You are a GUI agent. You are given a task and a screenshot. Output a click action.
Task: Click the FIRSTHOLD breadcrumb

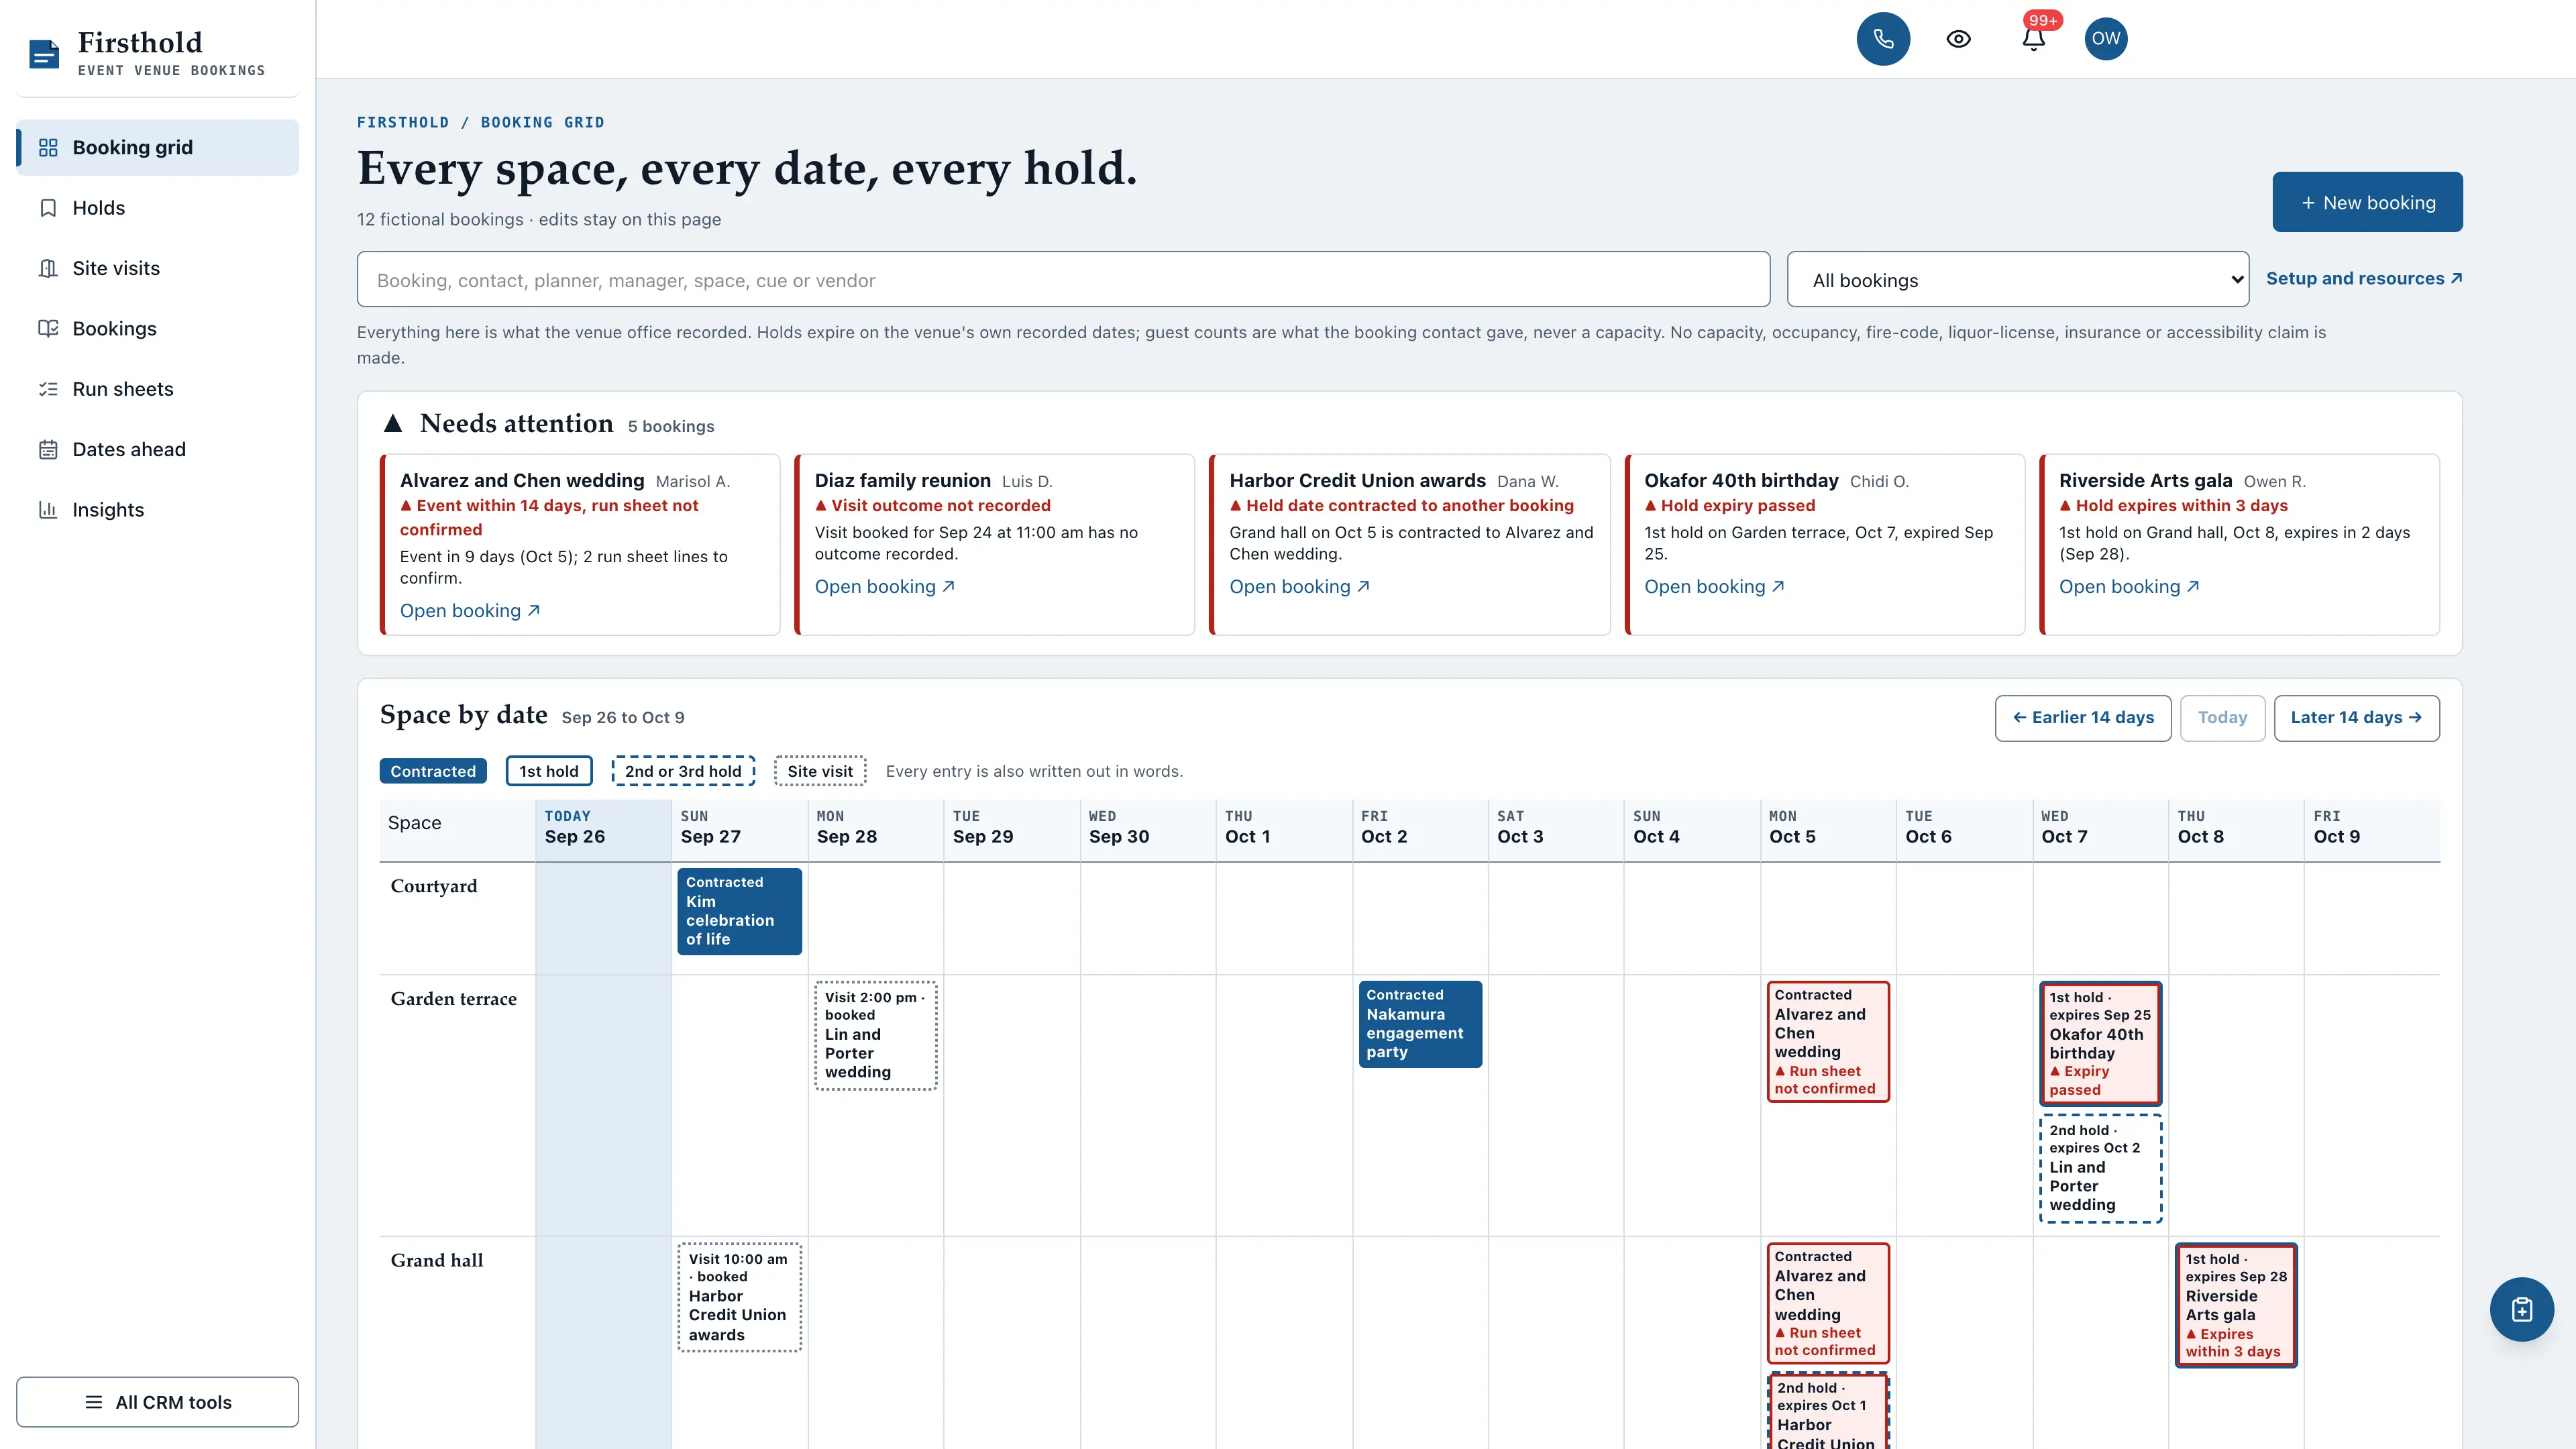click(403, 122)
